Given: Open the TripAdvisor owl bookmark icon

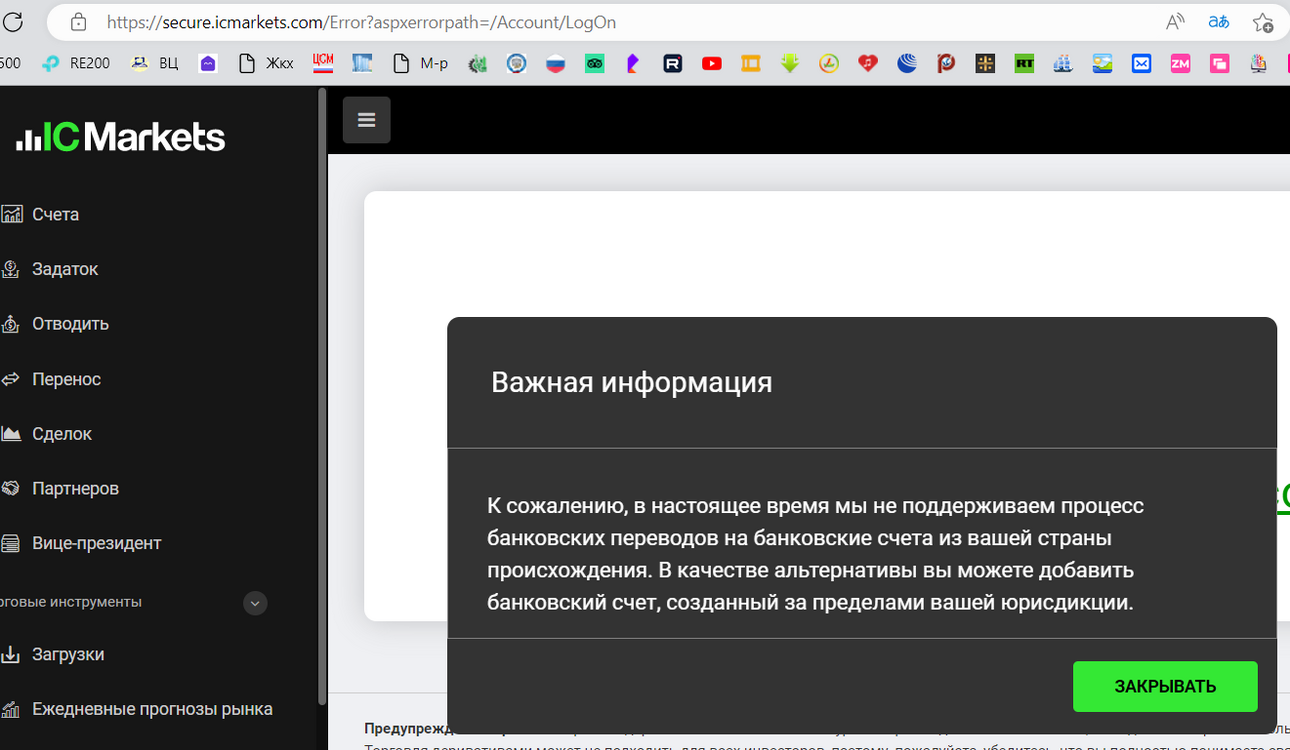Looking at the screenshot, I should tap(595, 63).
